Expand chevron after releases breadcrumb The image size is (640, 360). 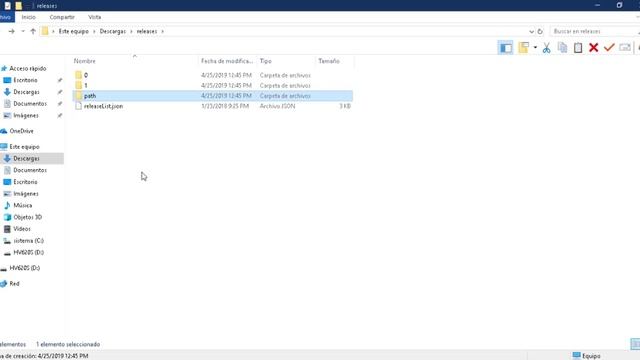[162, 31]
